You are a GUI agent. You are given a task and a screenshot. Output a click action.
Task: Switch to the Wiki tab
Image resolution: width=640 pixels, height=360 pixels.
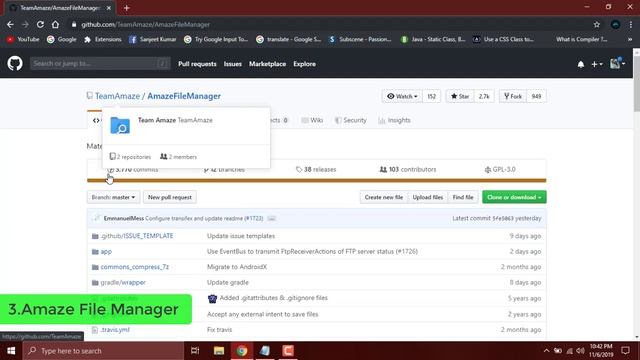click(312, 120)
